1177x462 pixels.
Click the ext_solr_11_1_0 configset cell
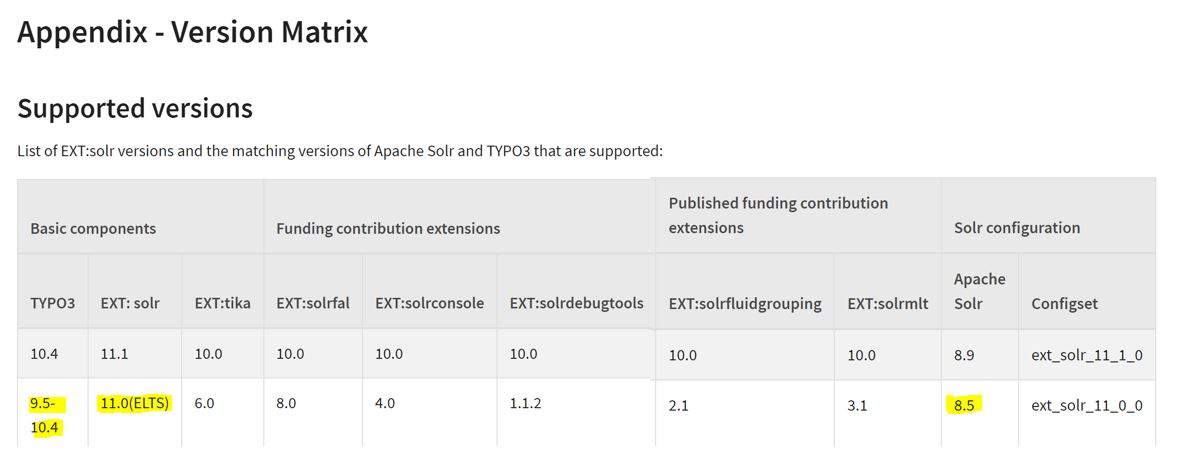[1086, 355]
